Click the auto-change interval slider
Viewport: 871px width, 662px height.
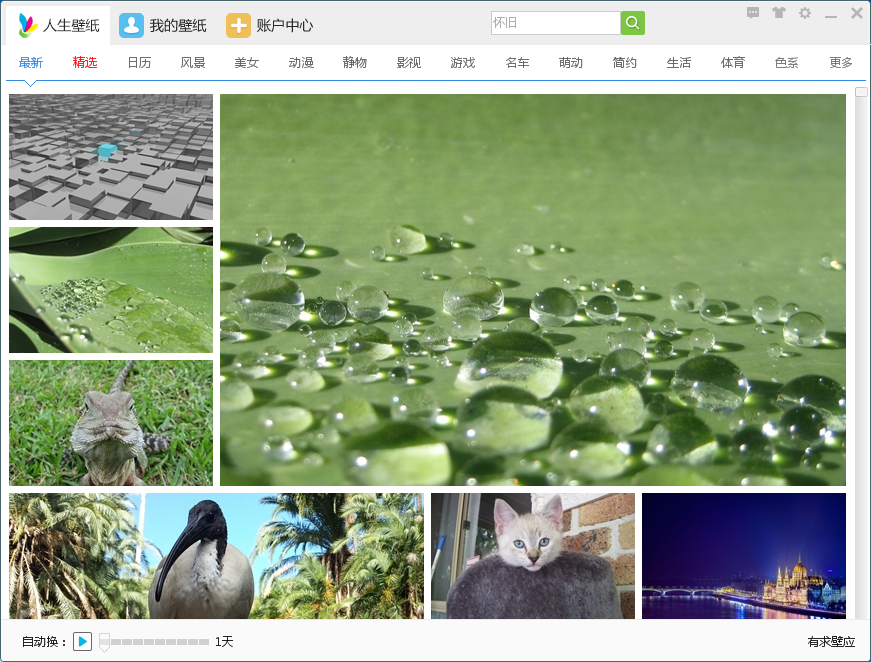(x=155, y=642)
